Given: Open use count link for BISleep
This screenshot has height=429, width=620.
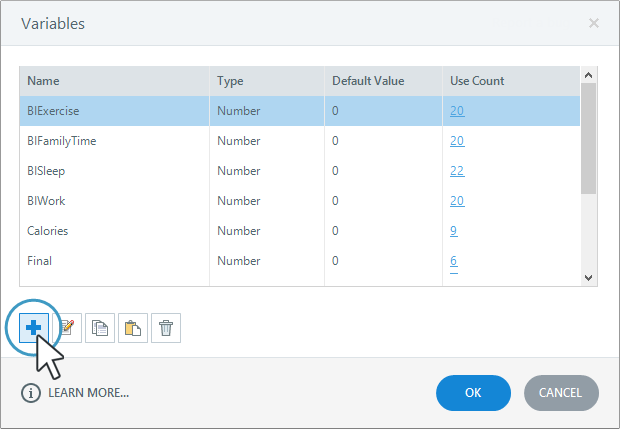Looking at the screenshot, I should coord(457,171).
